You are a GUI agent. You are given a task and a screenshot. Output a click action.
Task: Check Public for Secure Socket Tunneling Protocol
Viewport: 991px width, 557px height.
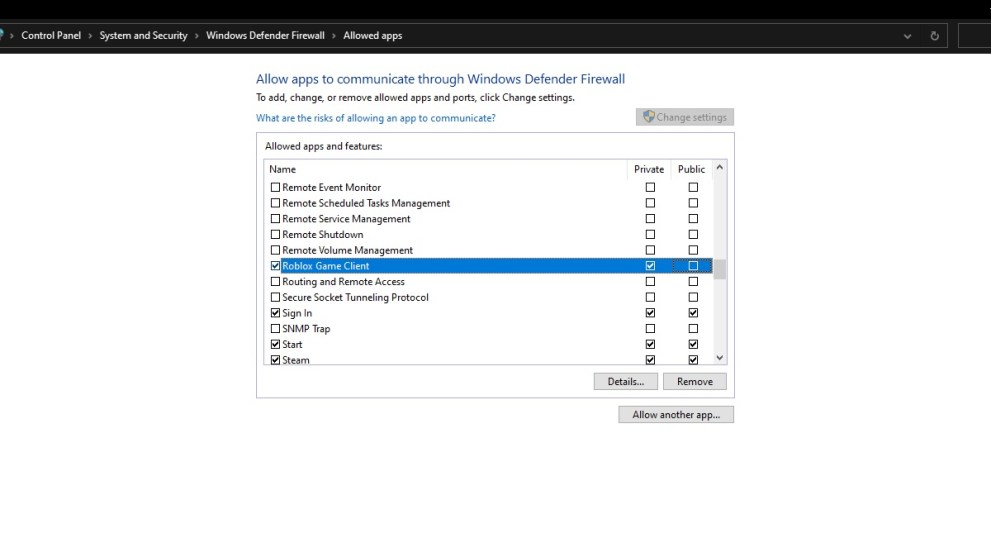pyautogui.click(x=693, y=297)
